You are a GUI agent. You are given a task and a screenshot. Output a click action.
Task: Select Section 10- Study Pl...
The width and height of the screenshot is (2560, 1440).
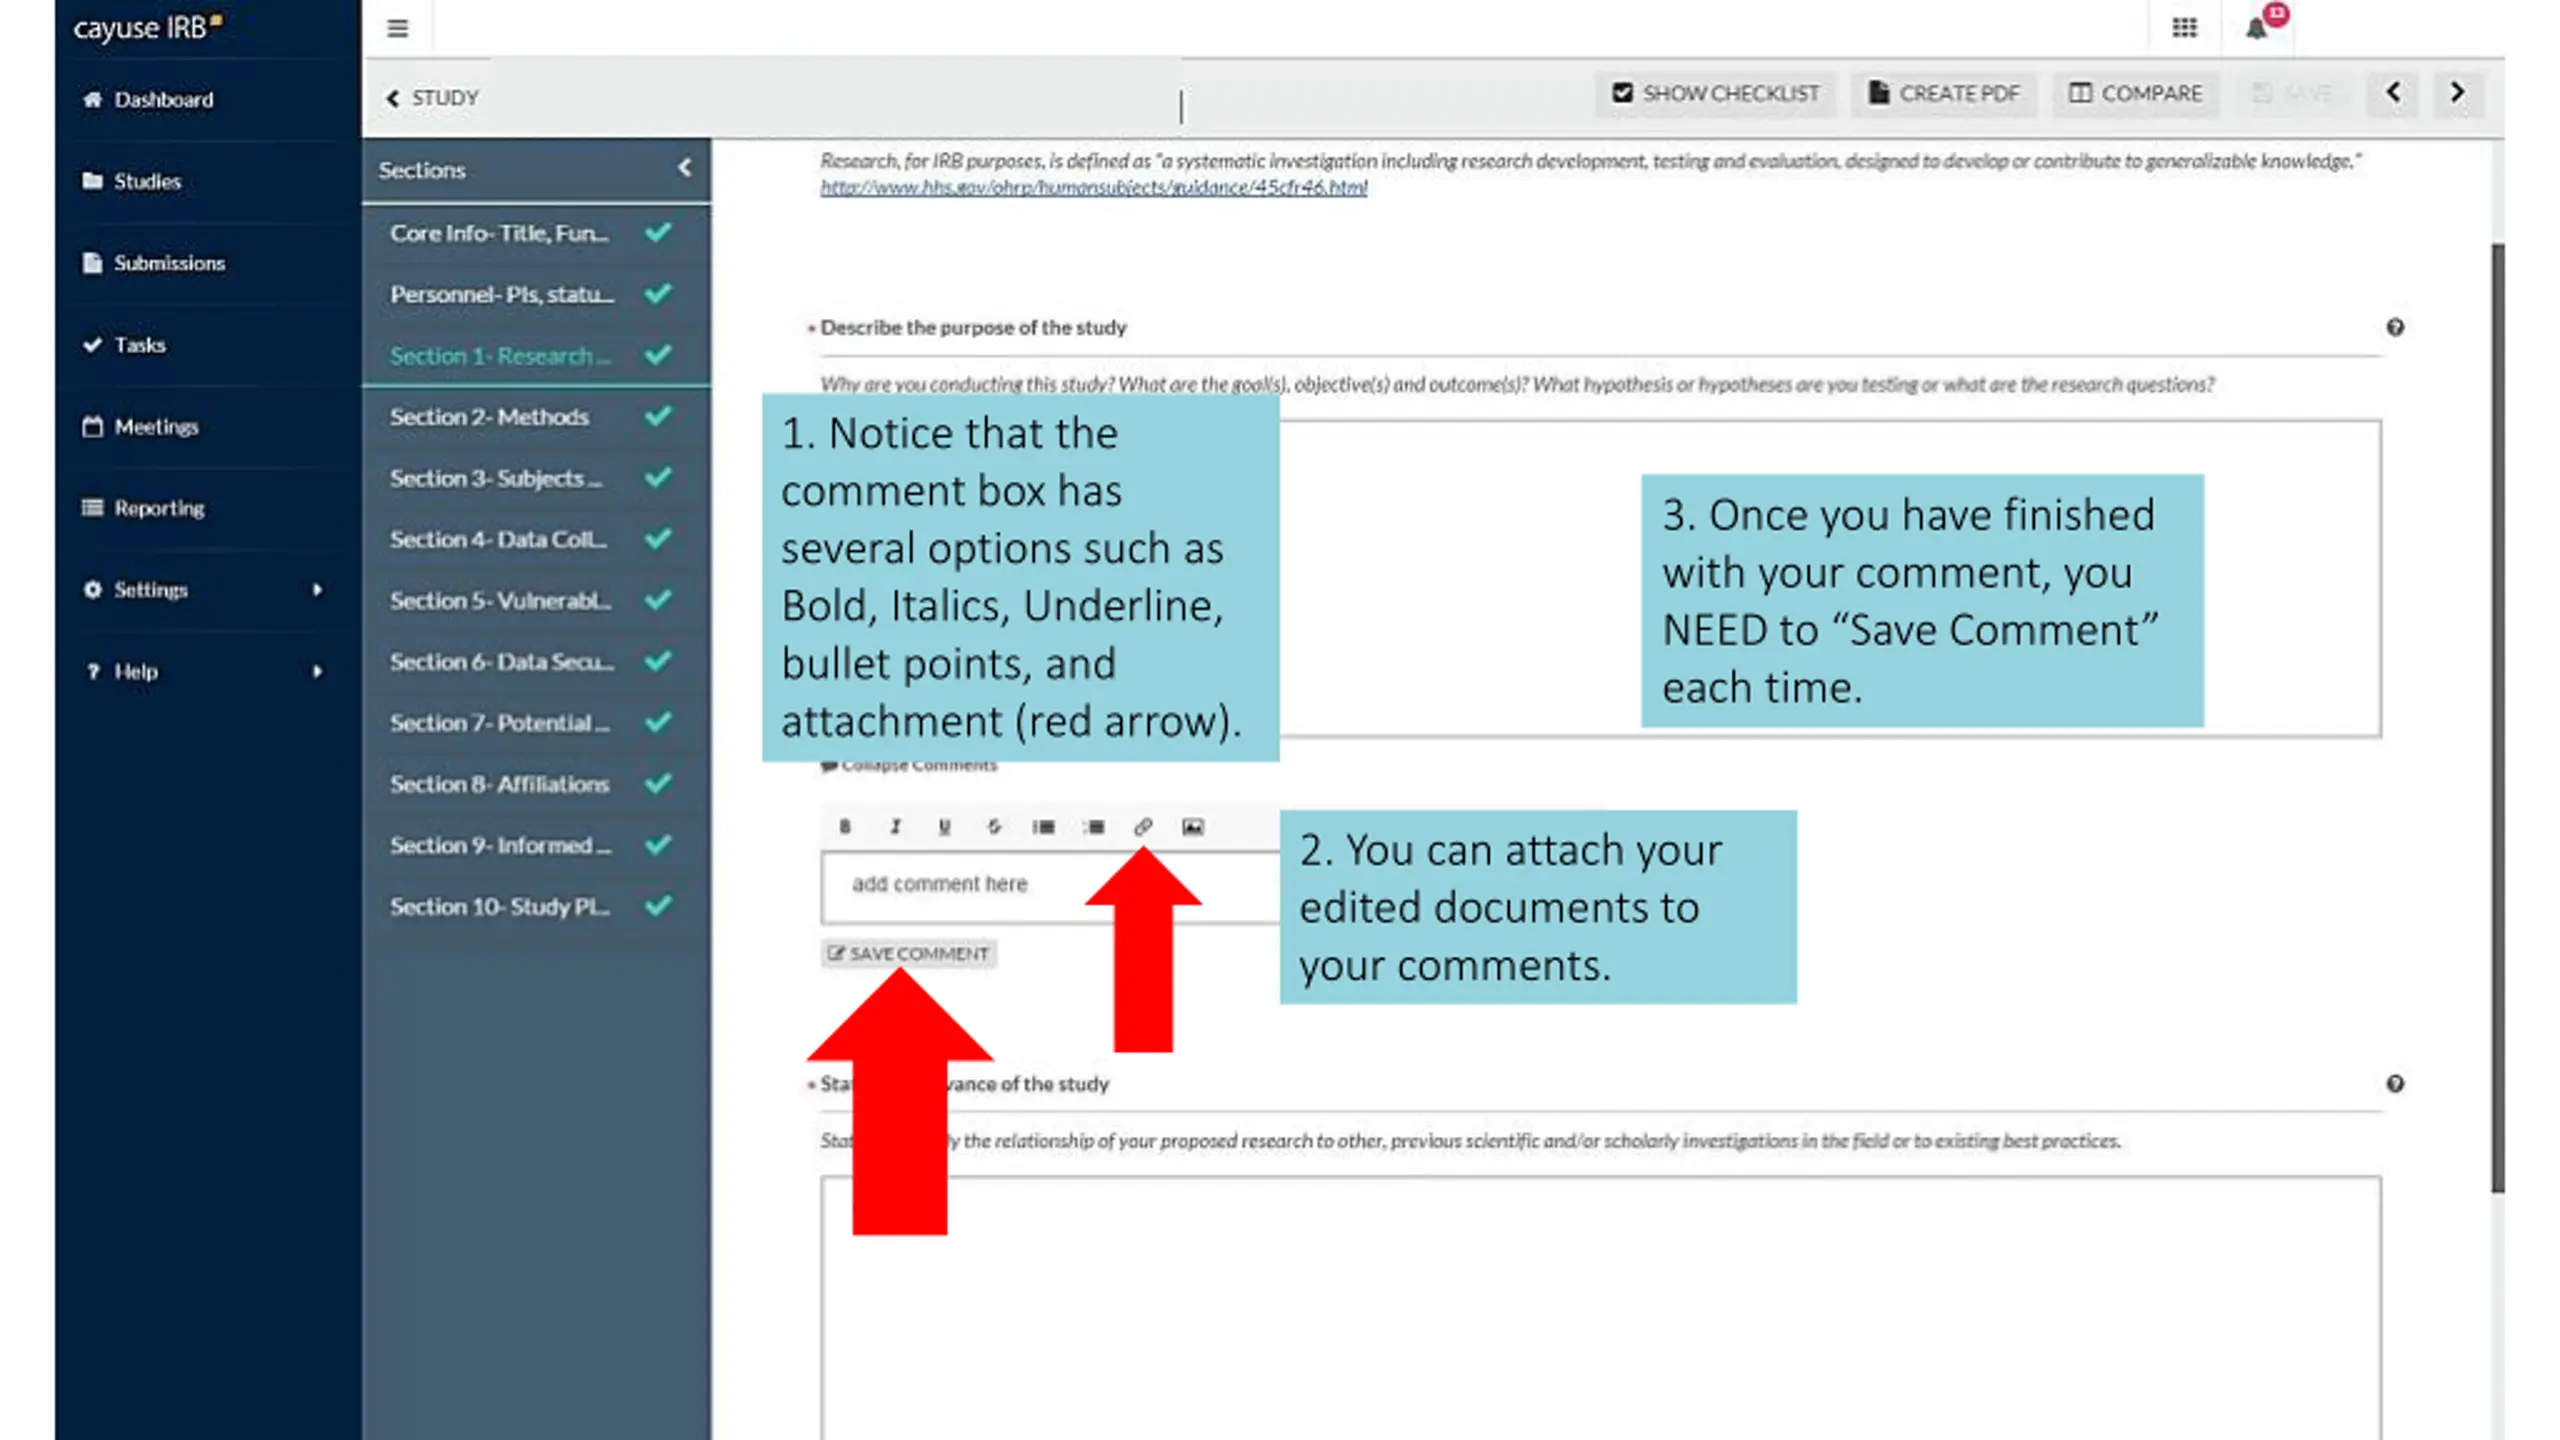[536, 906]
